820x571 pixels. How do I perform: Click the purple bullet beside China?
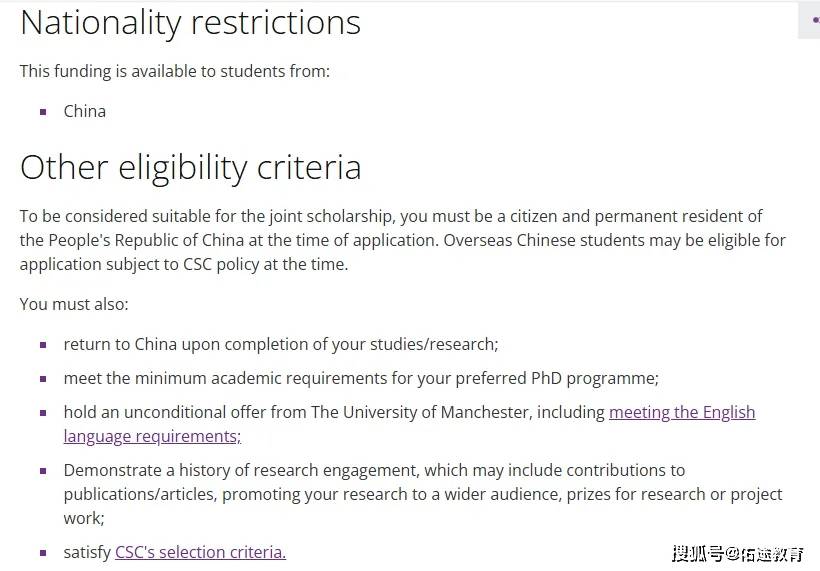pyautogui.click(x=43, y=112)
